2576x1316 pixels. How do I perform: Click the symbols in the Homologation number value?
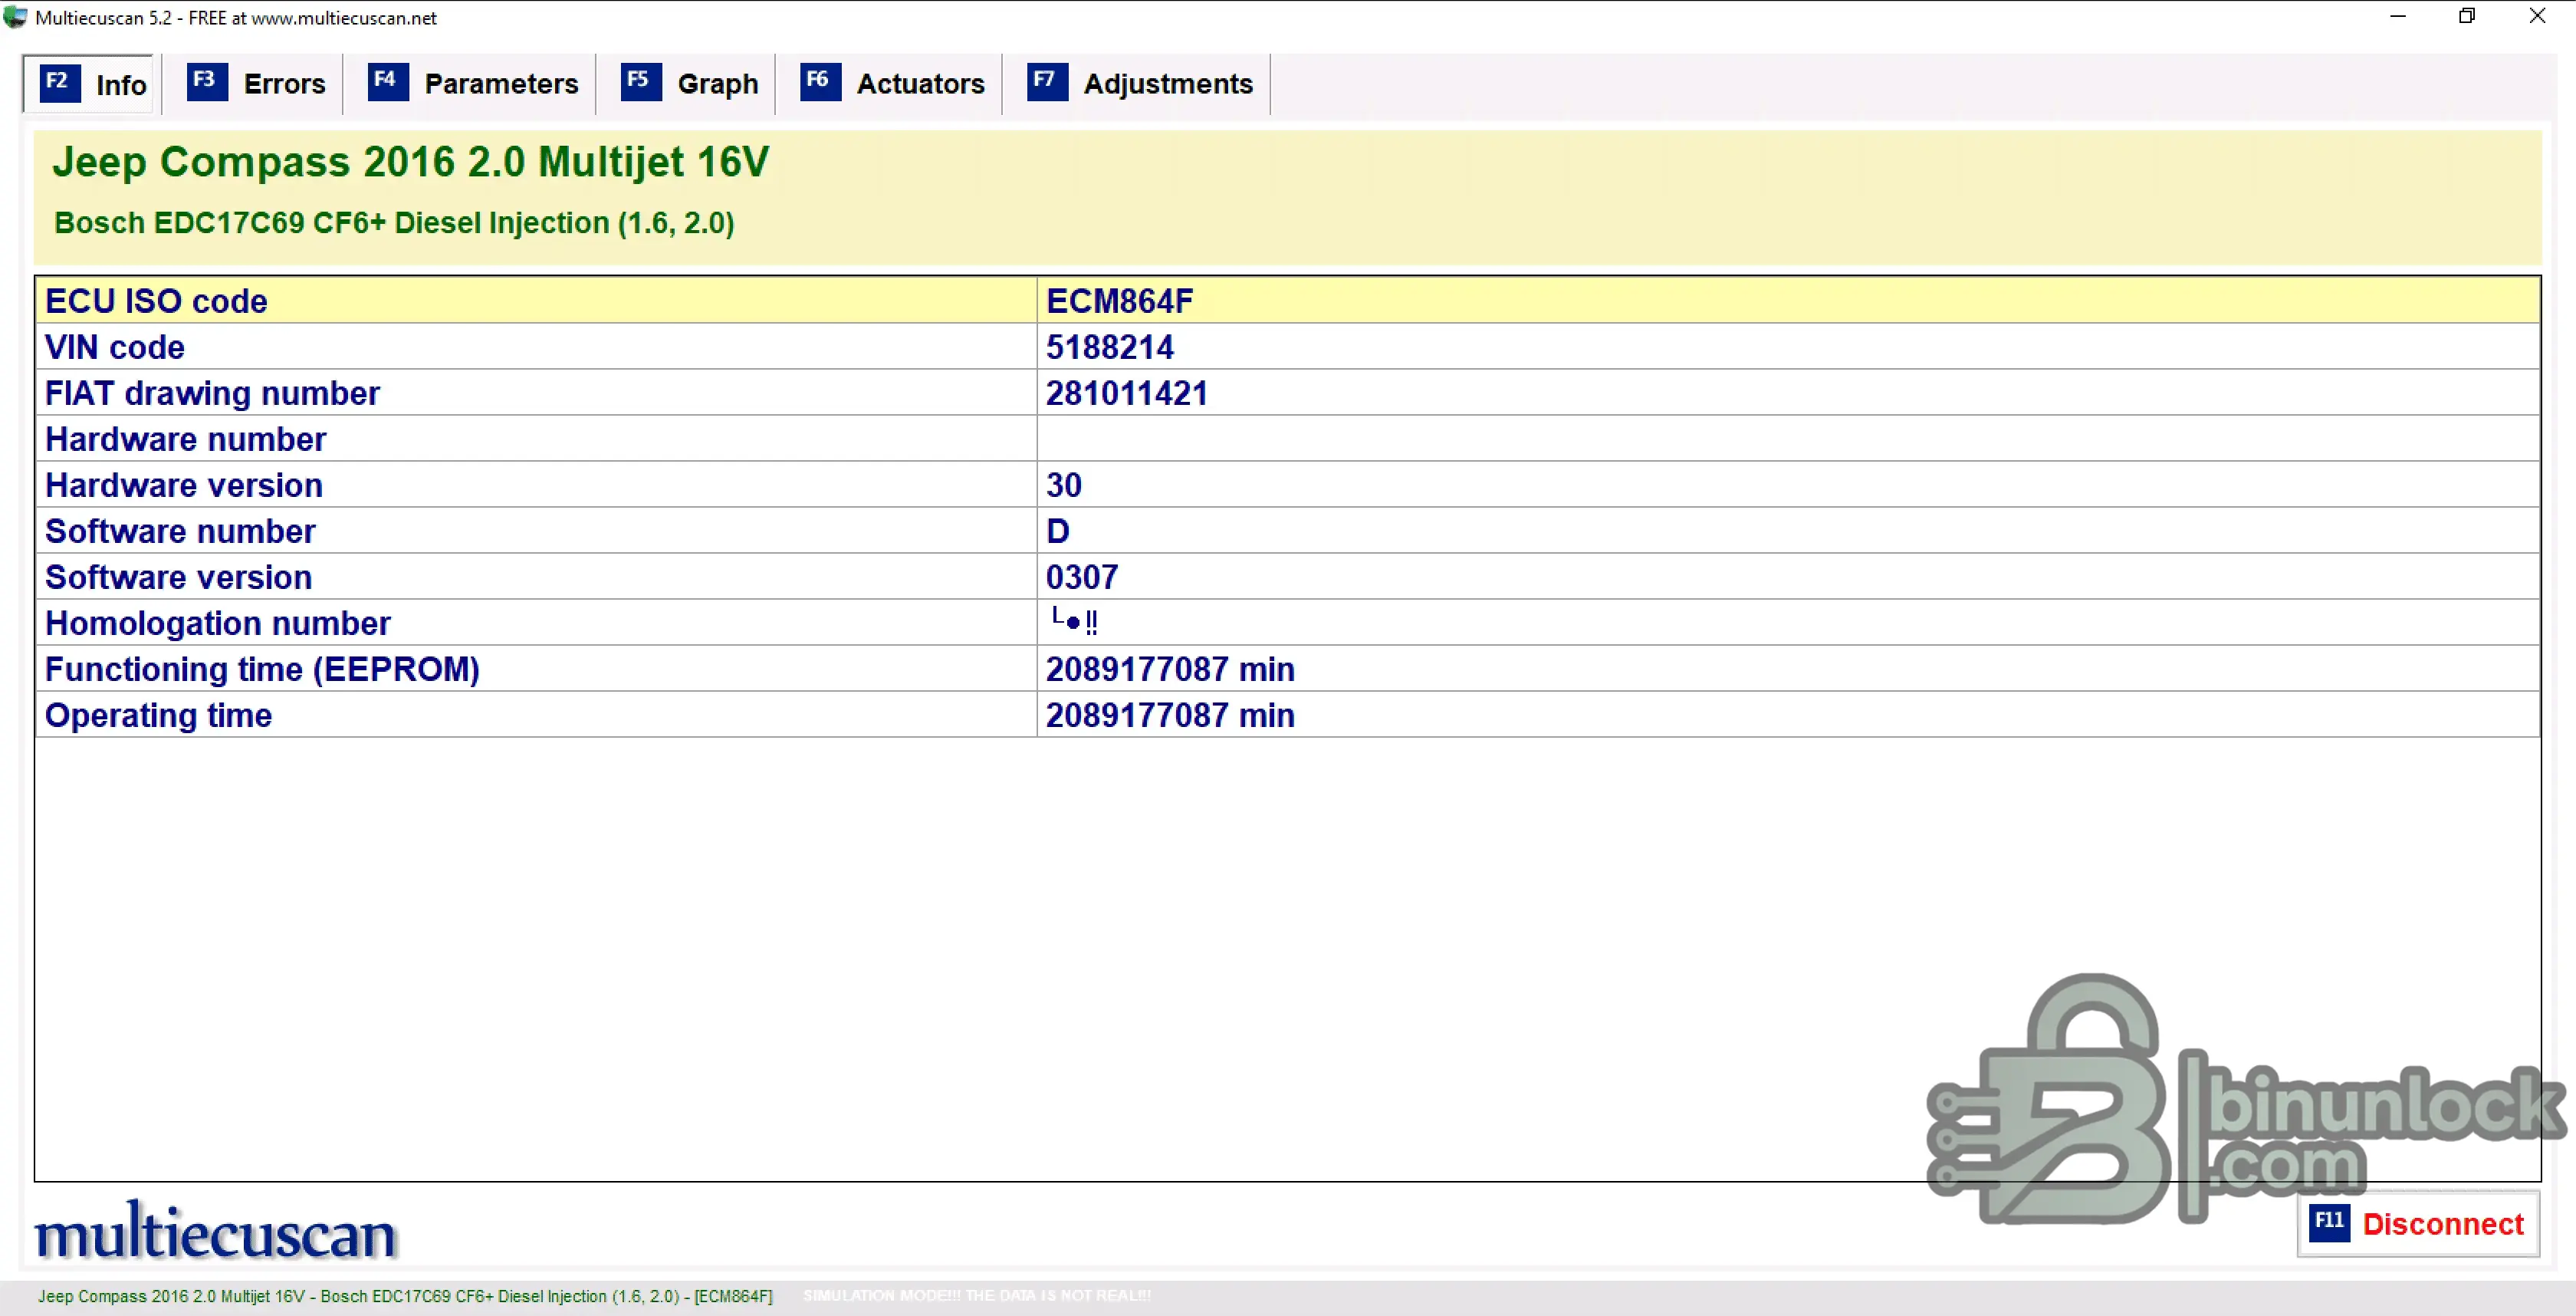(1074, 621)
